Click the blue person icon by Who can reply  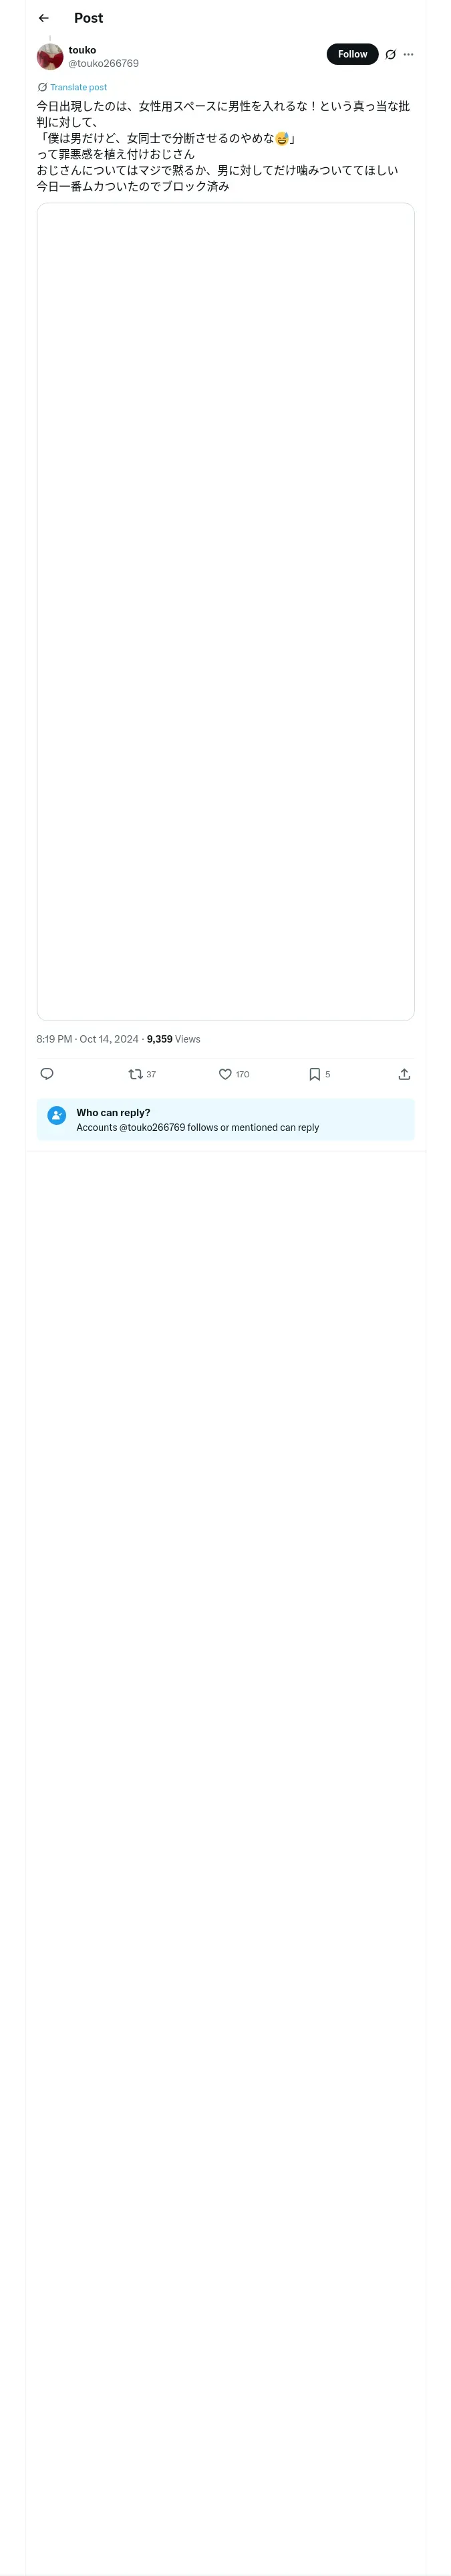[57, 1115]
